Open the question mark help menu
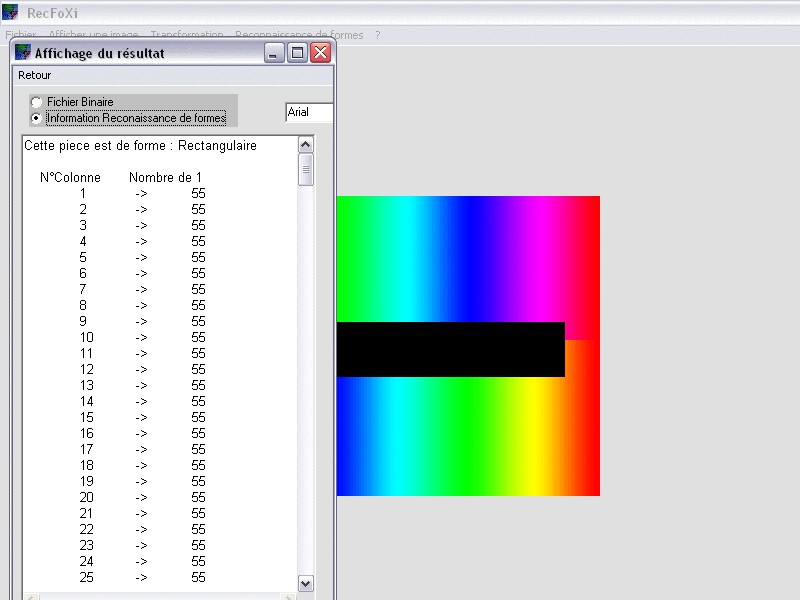 coord(378,35)
